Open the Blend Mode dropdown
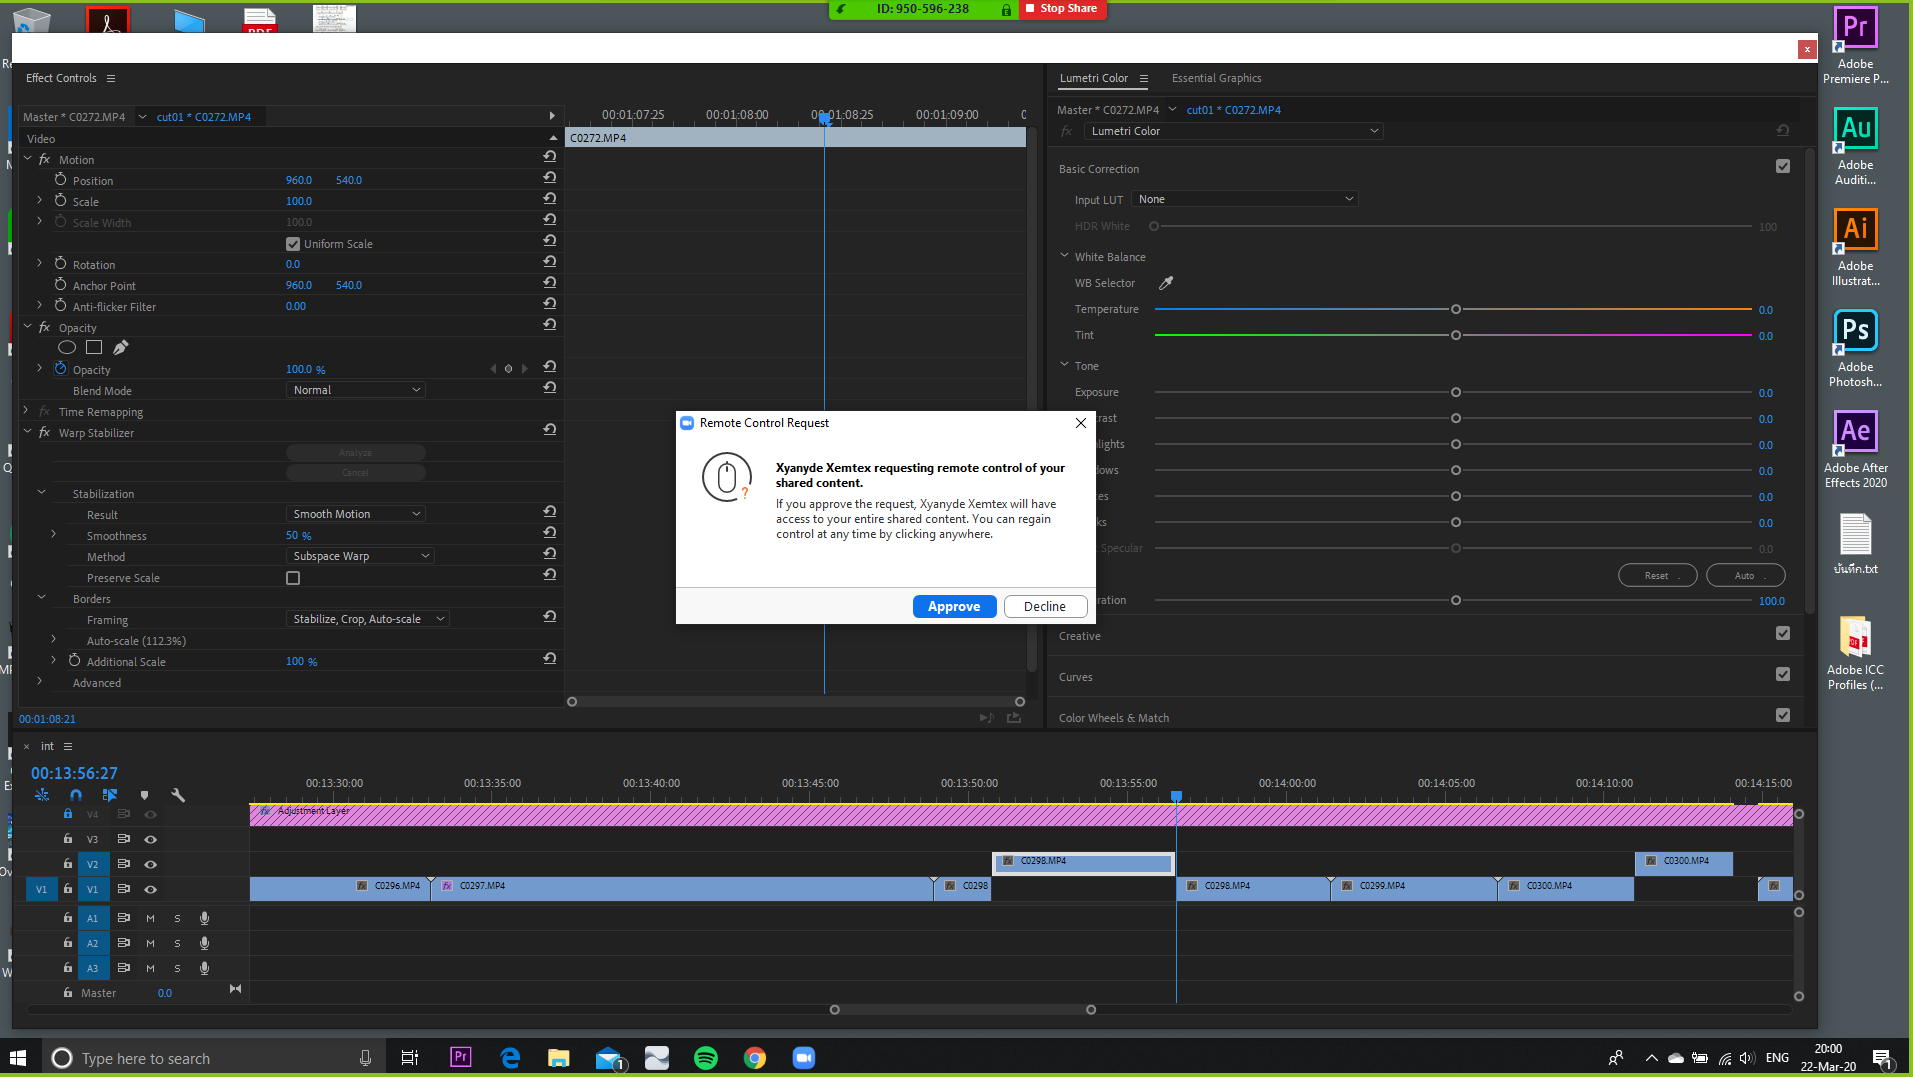1913x1077 pixels. tap(356, 390)
